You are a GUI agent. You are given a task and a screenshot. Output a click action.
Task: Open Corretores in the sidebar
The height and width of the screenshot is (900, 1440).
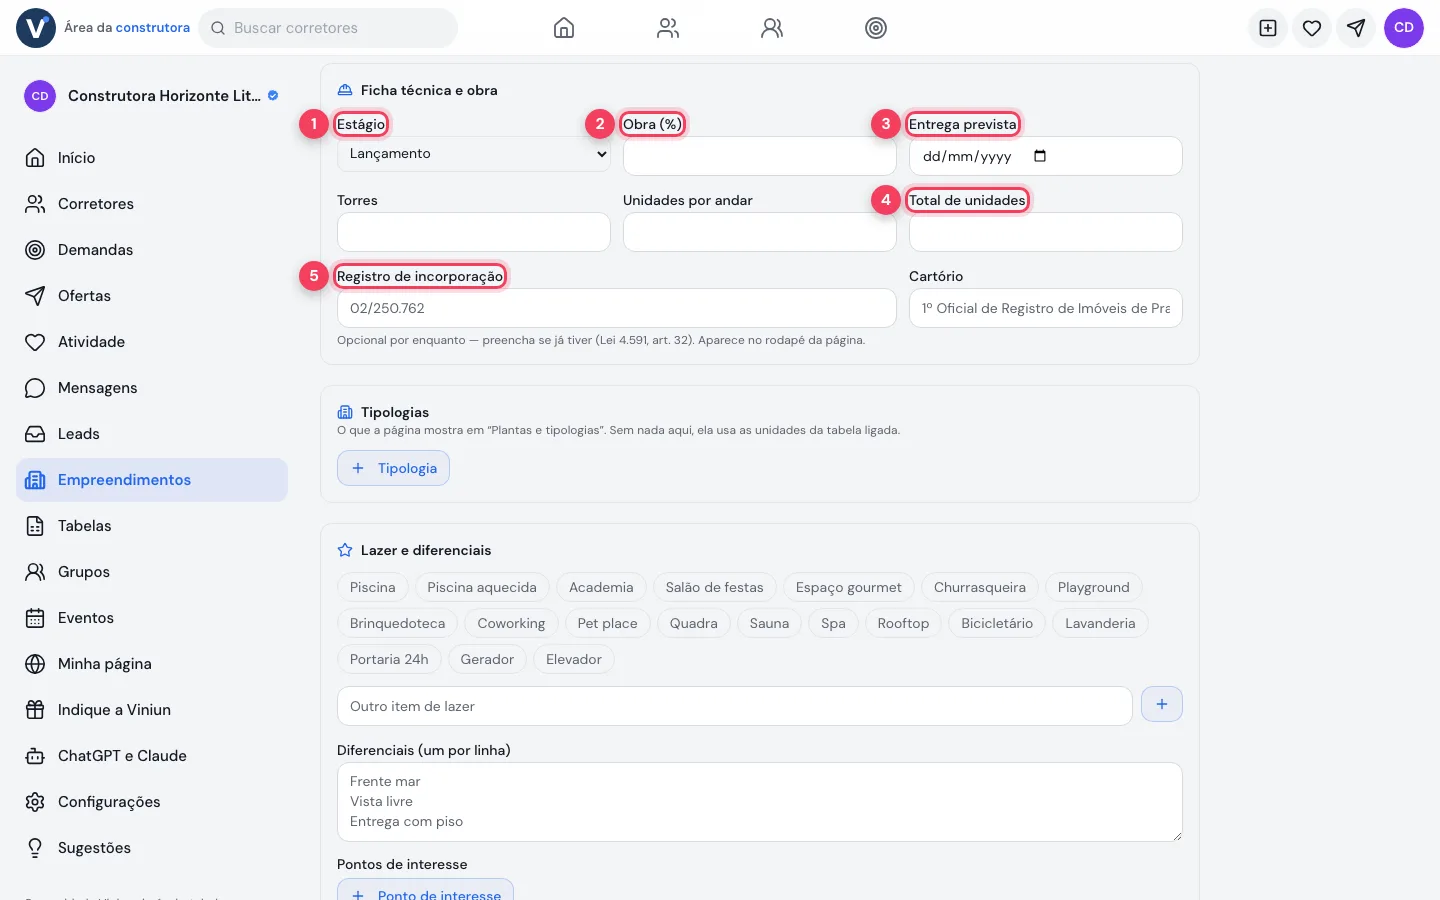point(152,204)
